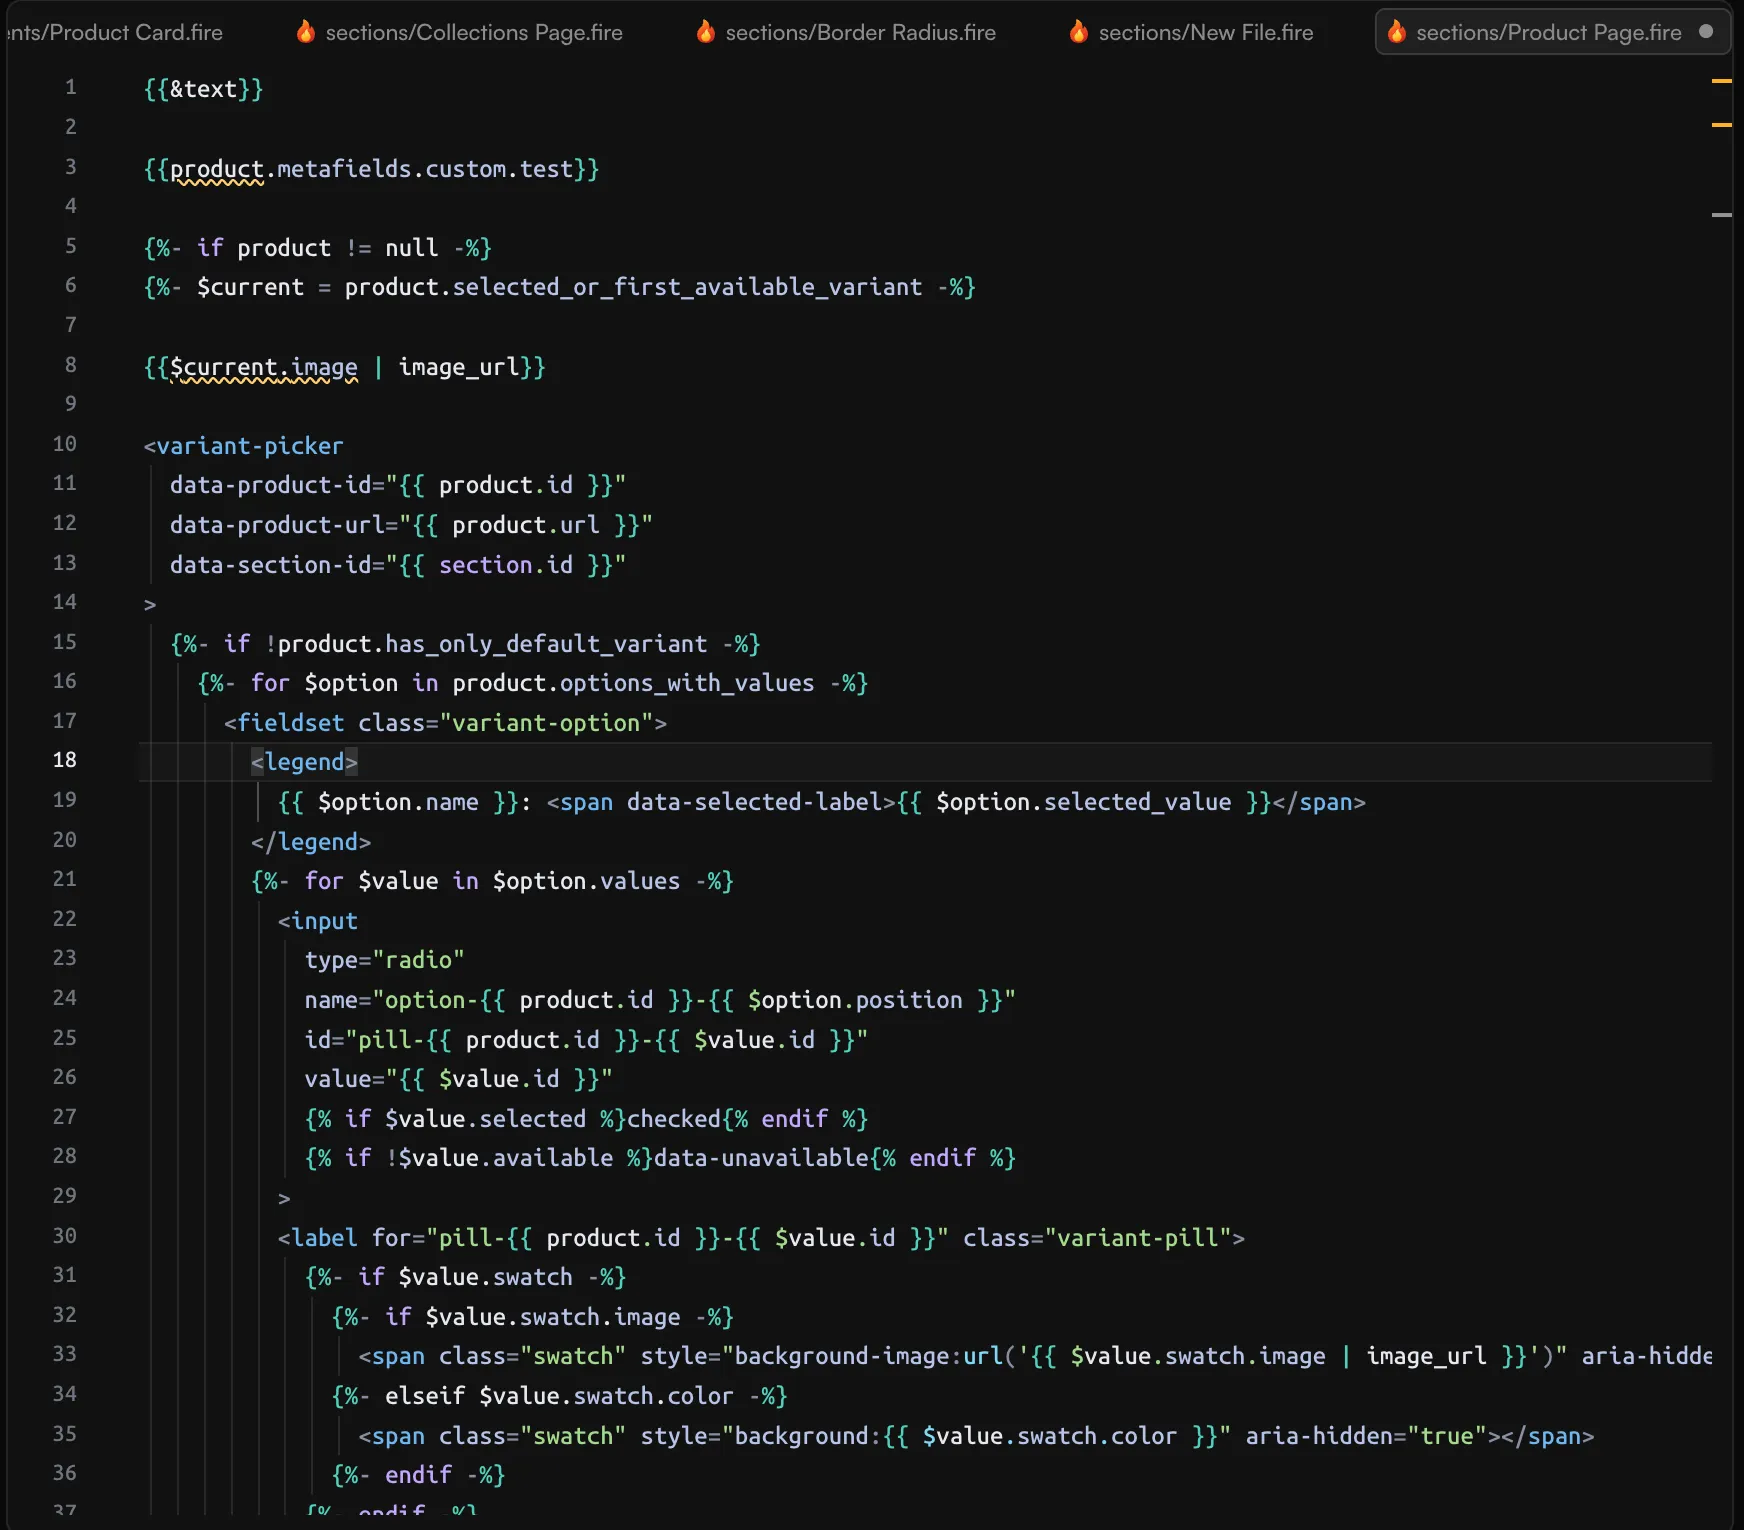Click data-unavailable on line 28
This screenshot has height=1530, width=1744.
[x=761, y=1158]
